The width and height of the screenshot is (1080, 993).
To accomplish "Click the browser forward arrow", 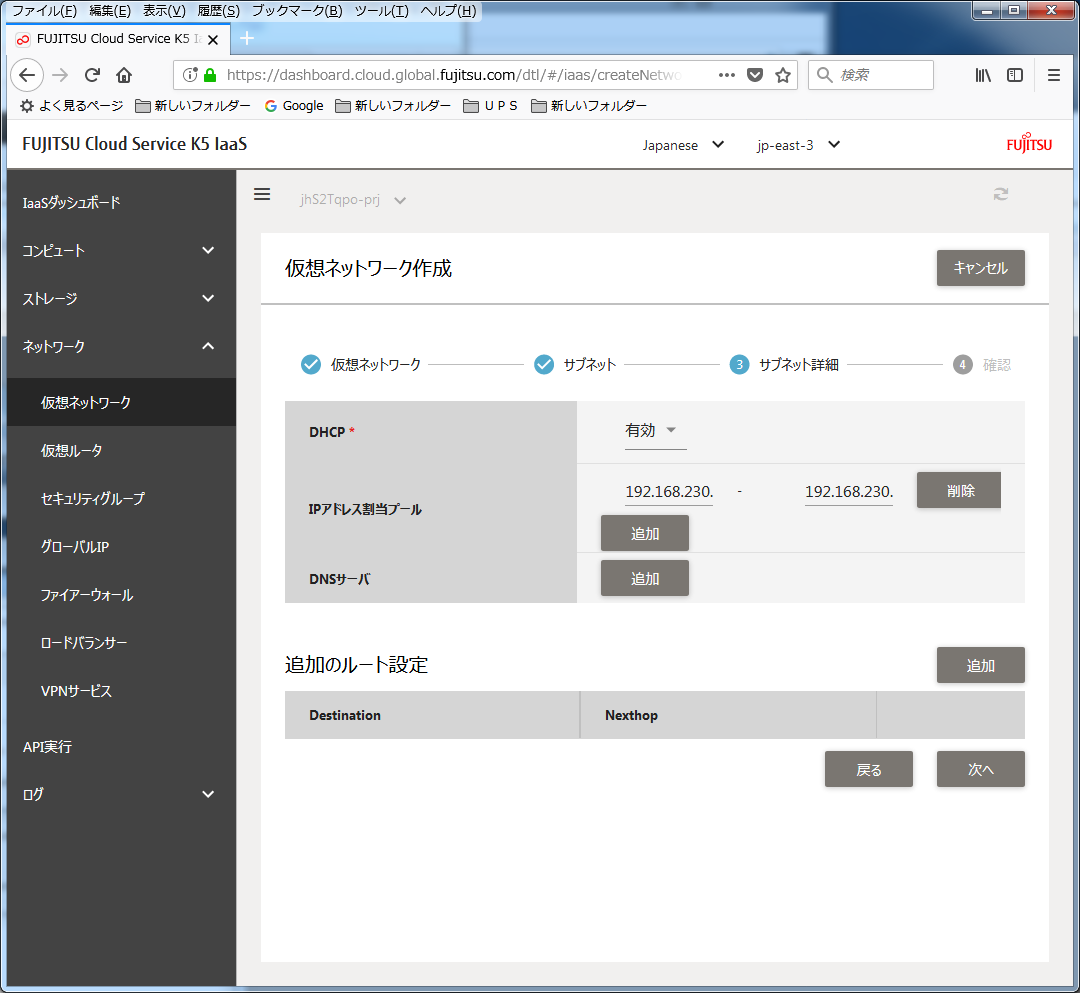I will 61,74.
